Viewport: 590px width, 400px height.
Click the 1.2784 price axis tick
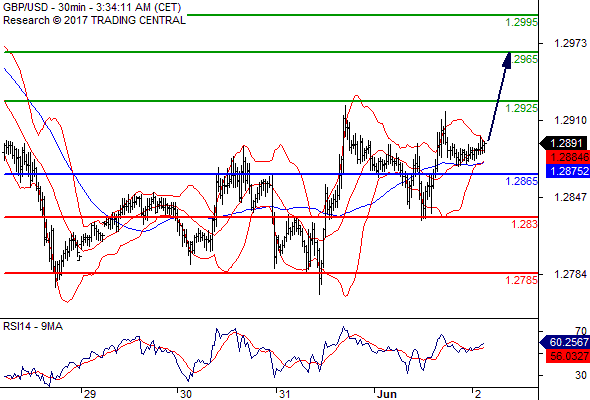570,274
